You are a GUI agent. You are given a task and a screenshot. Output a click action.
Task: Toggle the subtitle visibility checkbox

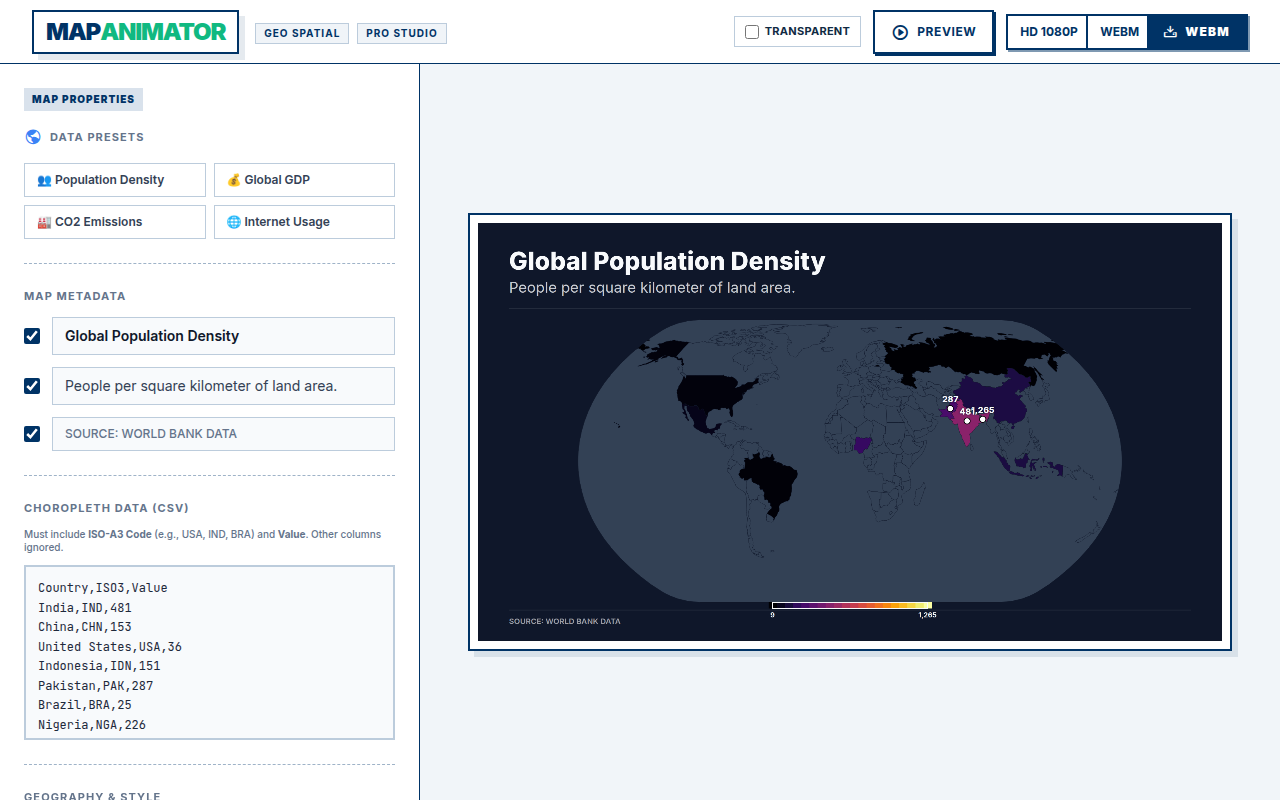[32, 386]
